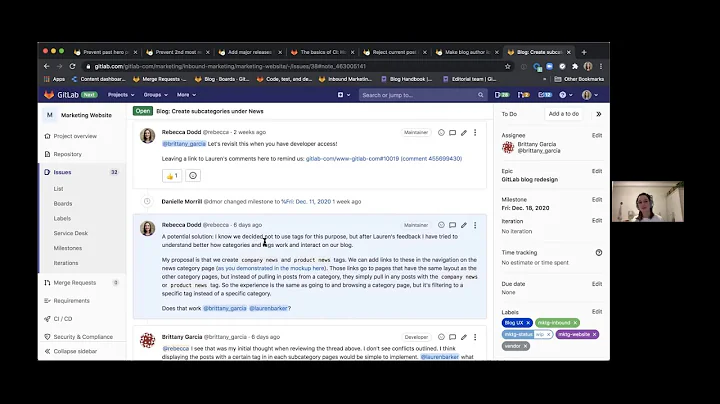
Task: Remove the mktg-inbound label
Action: (575, 323)
